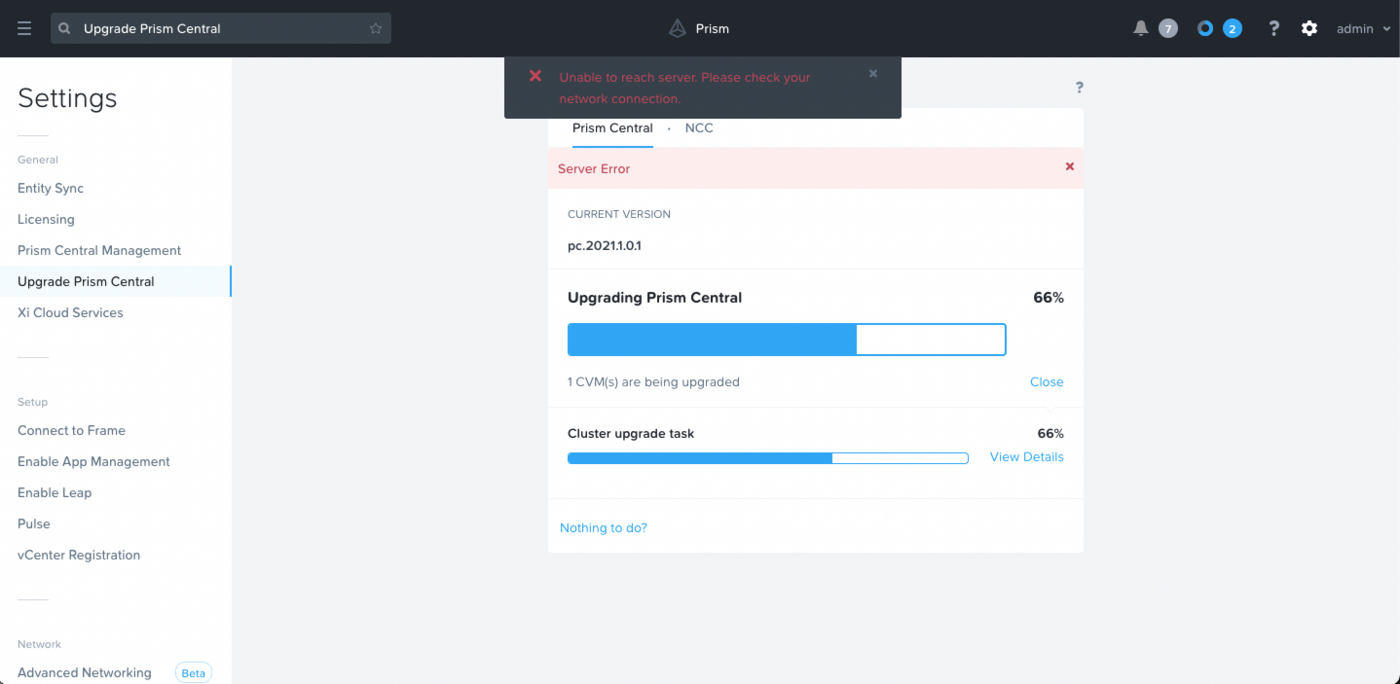Click the Upgrading Prism Central progress bar

786,340
